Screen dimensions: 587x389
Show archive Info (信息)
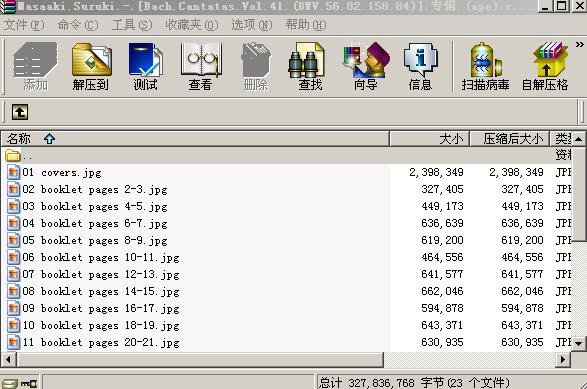(420, 66)
